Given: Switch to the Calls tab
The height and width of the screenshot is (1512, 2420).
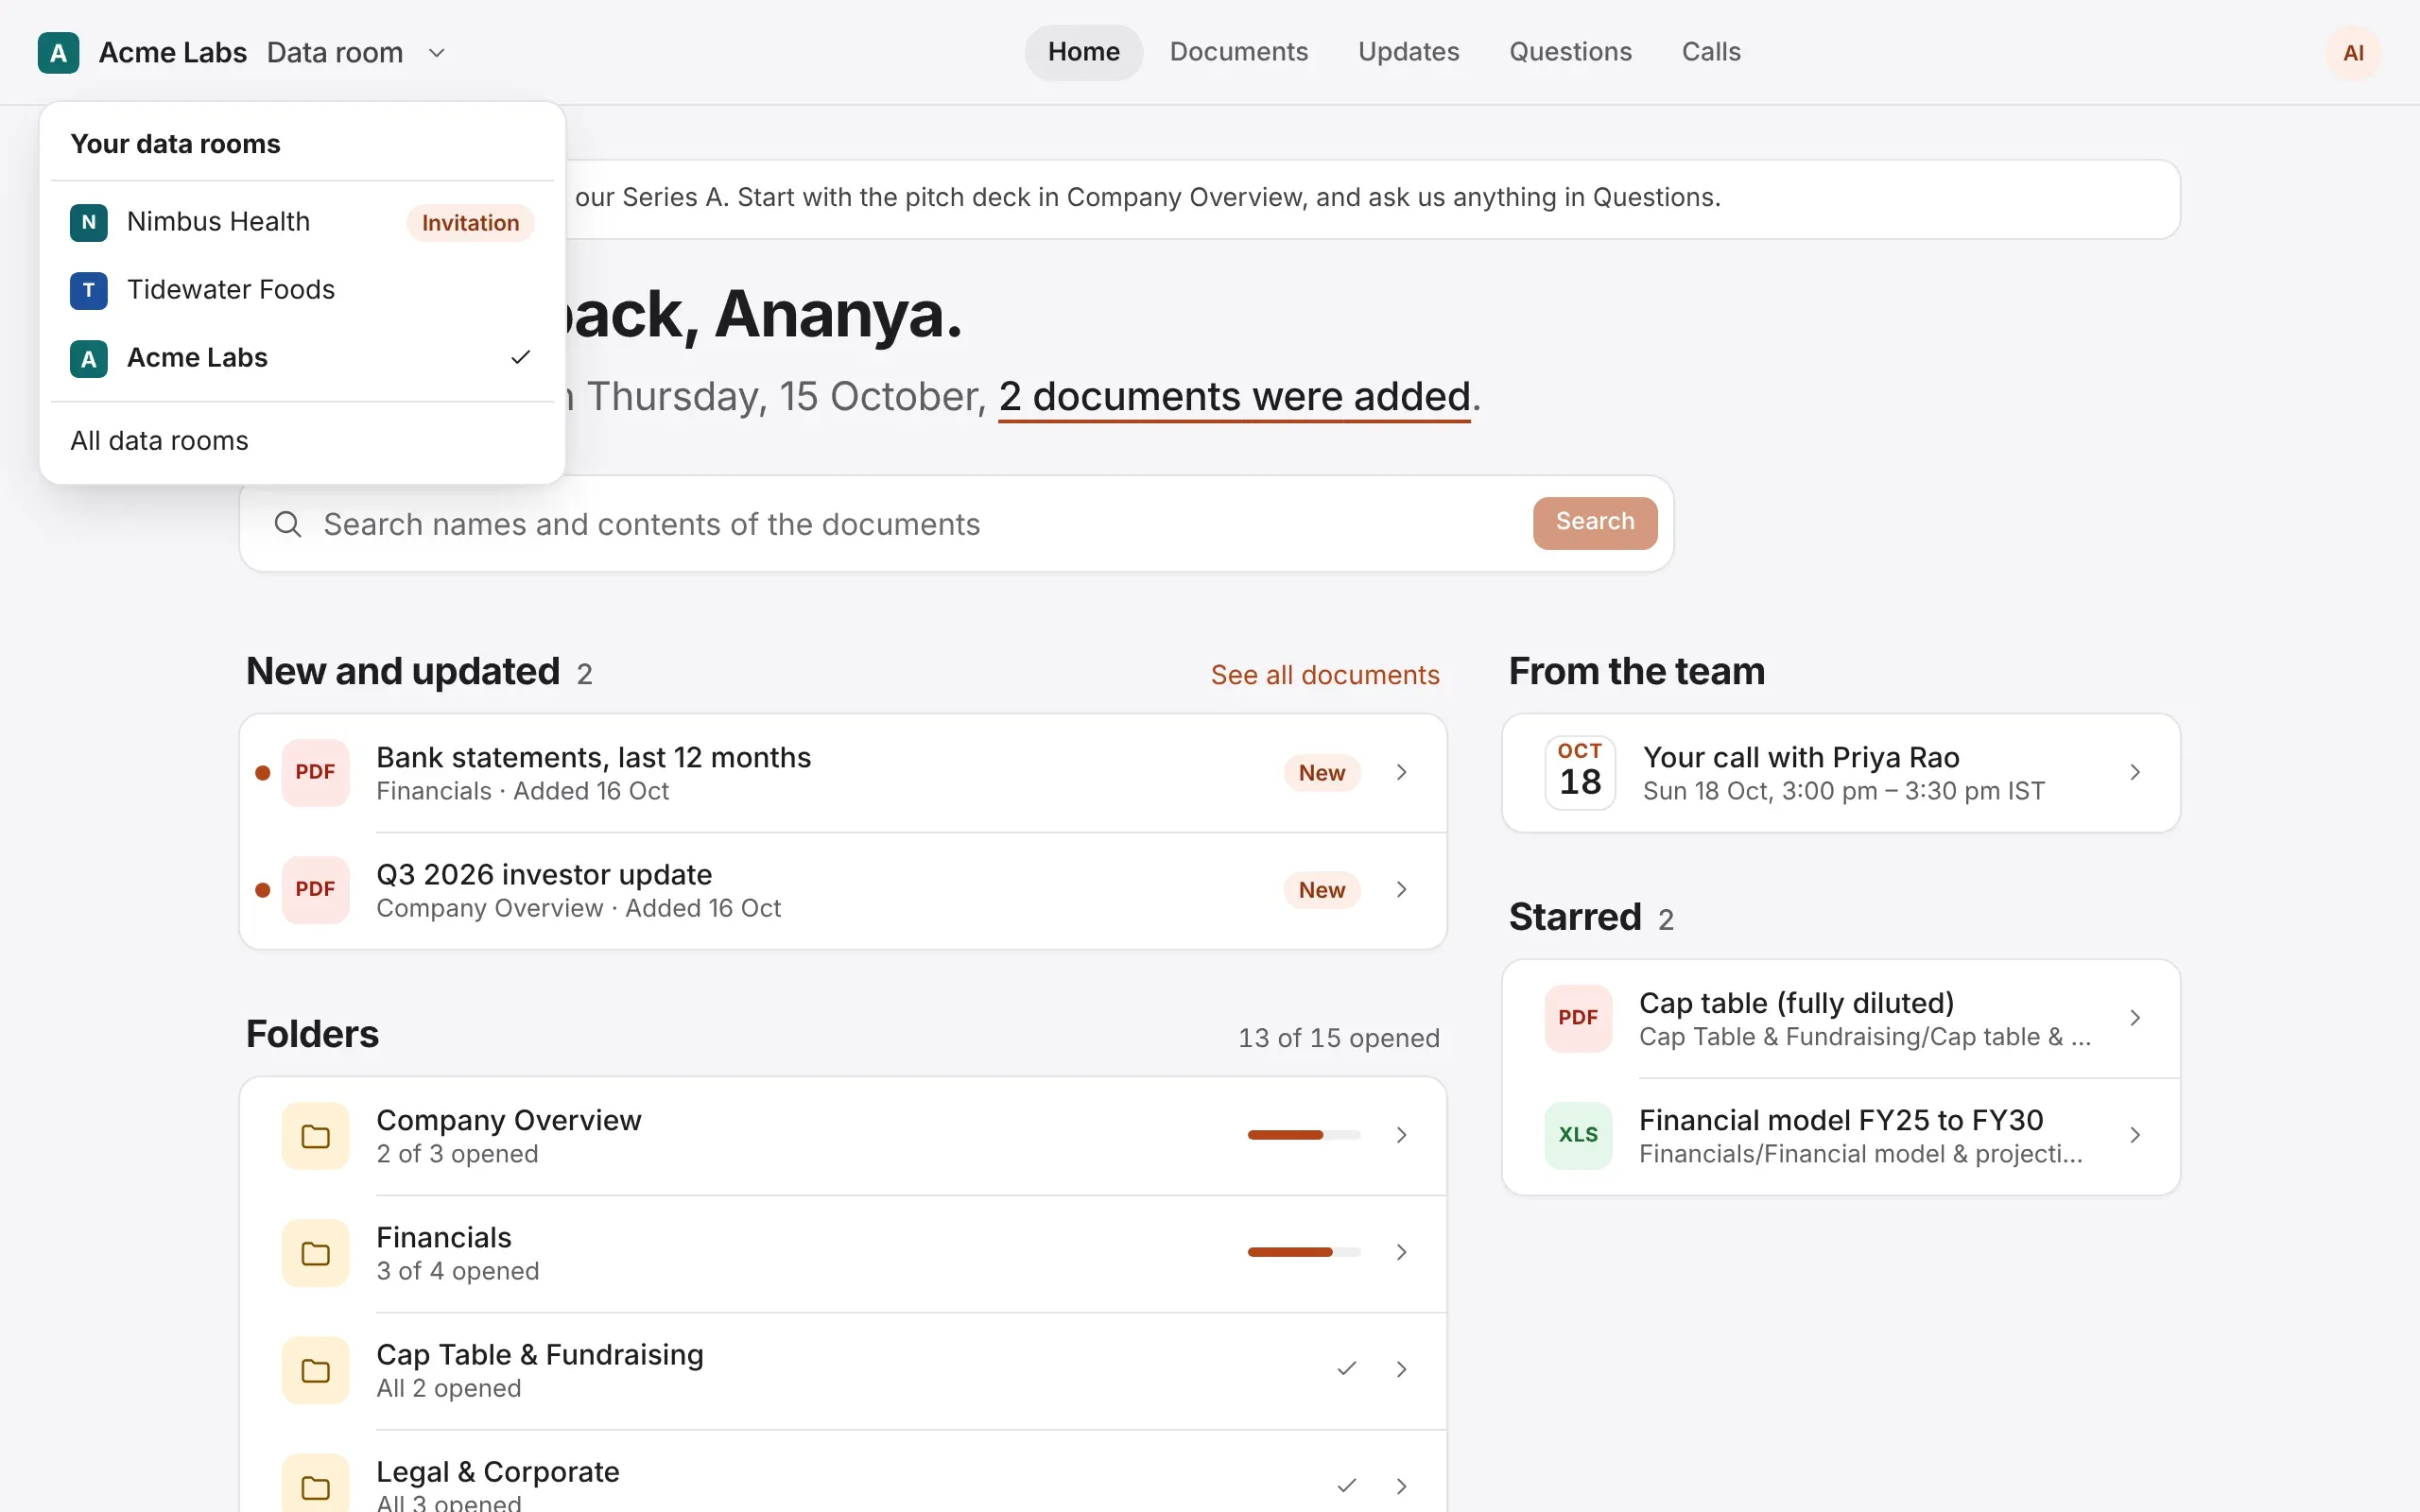Looking at the screenshot, I should coord(1711,52).
